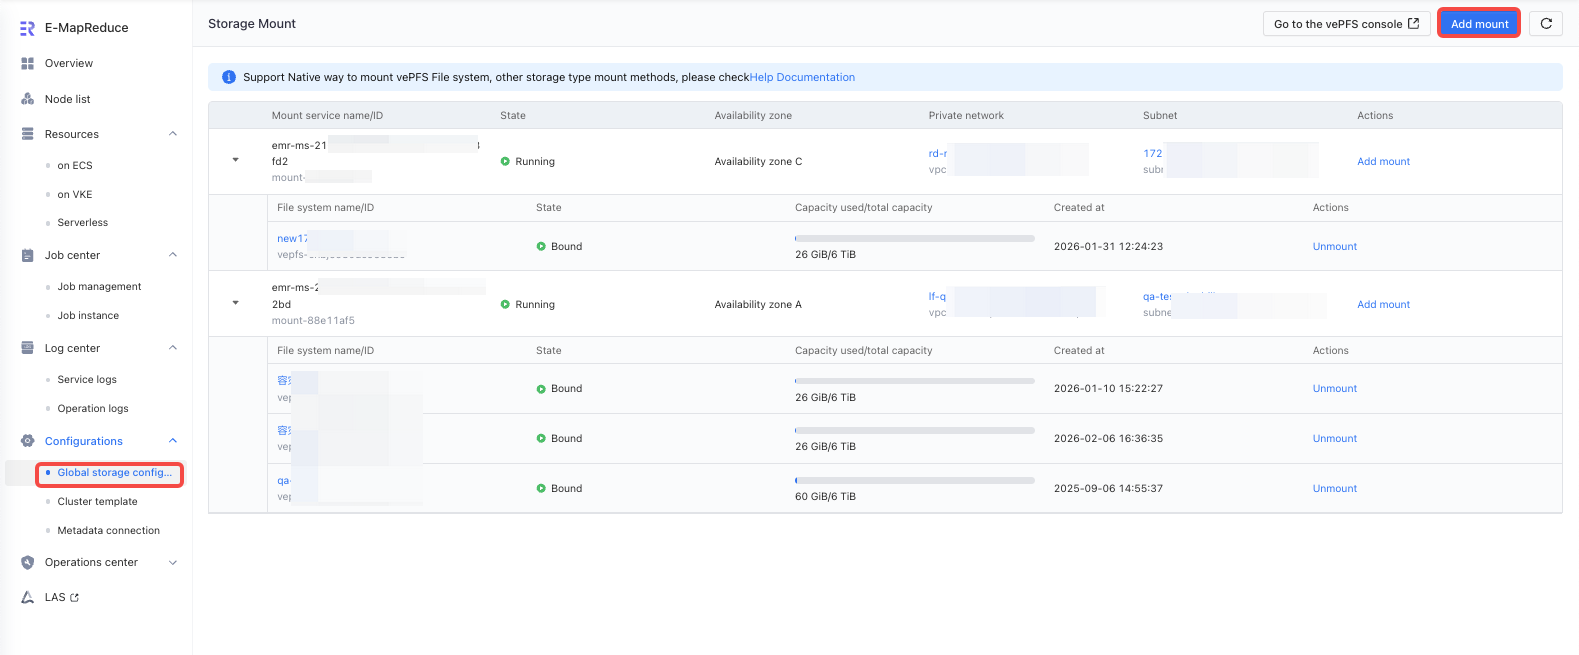The image size is (1579, 655).
Task: Open Cluster template
Action: (98, 502)
